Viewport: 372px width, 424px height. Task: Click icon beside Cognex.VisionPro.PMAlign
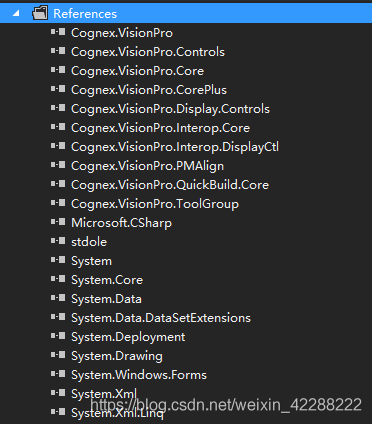58,165
